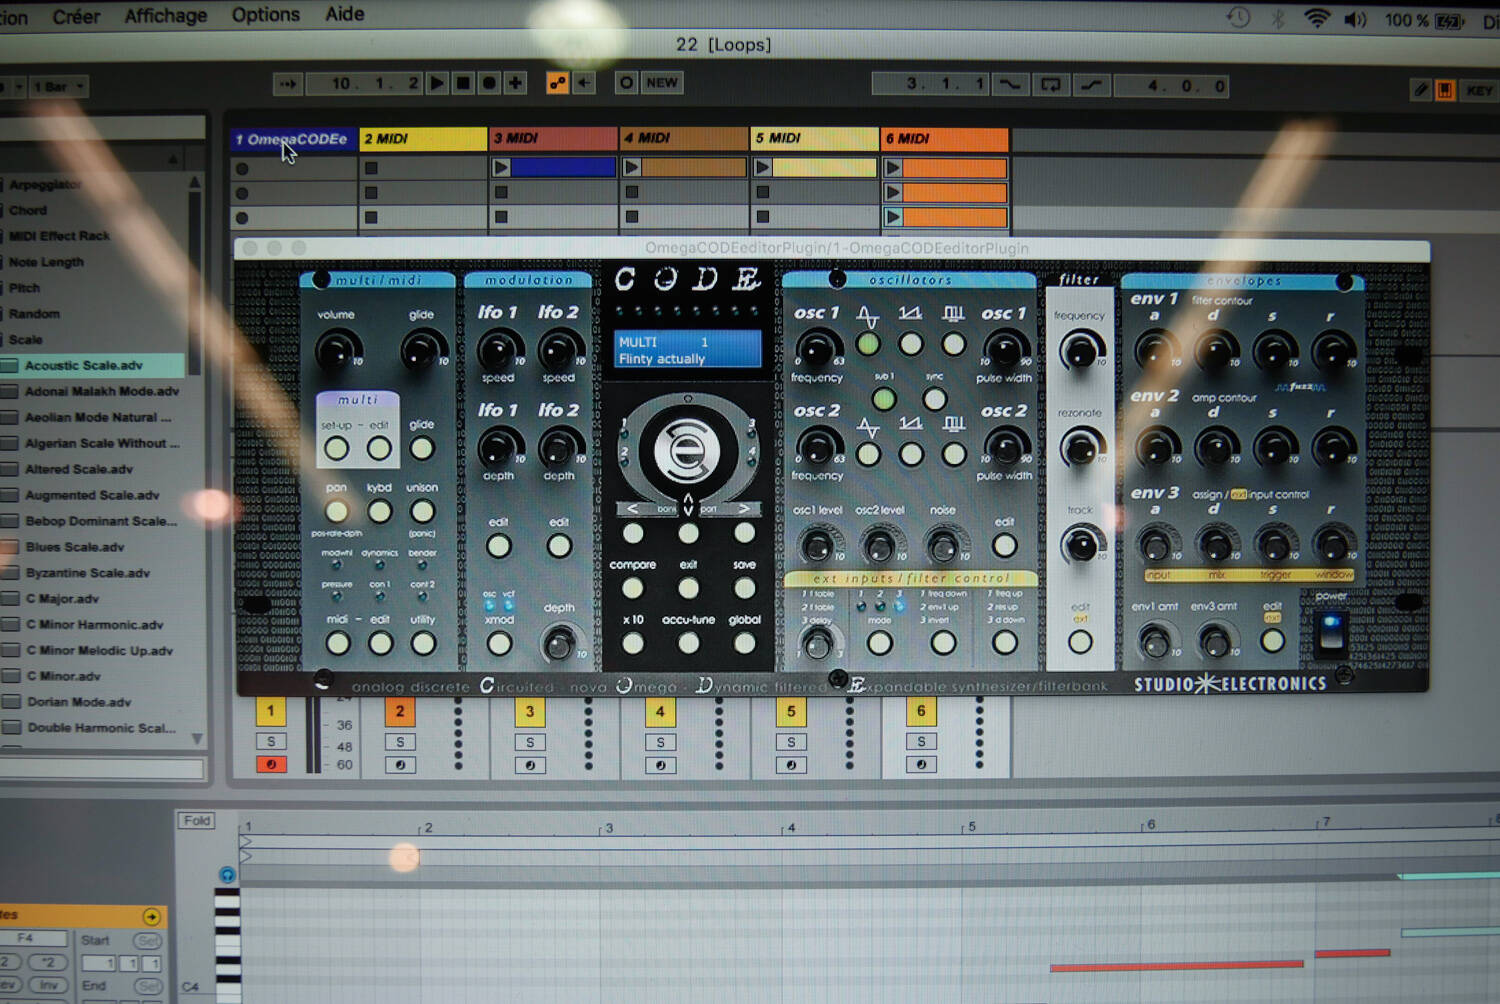Image resolution: width=1500 pixels, height=1004 pixels.
Task: Select osc 2 triangle waveform button
Action: point(868,454)
